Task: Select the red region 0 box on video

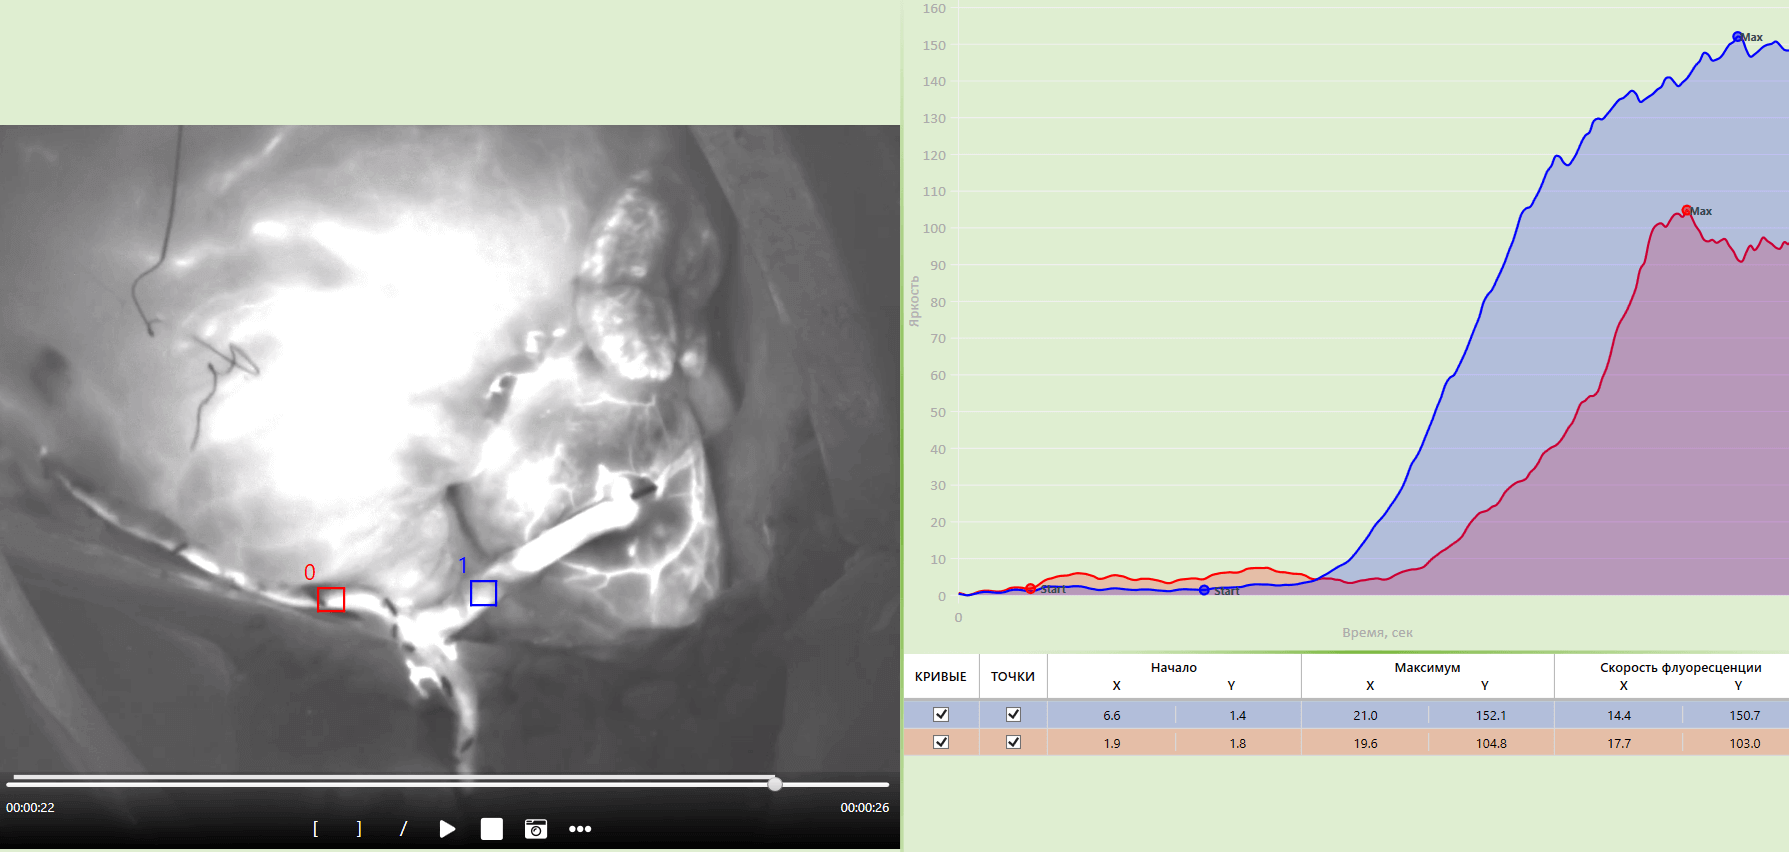Action: tap(331, 599)
